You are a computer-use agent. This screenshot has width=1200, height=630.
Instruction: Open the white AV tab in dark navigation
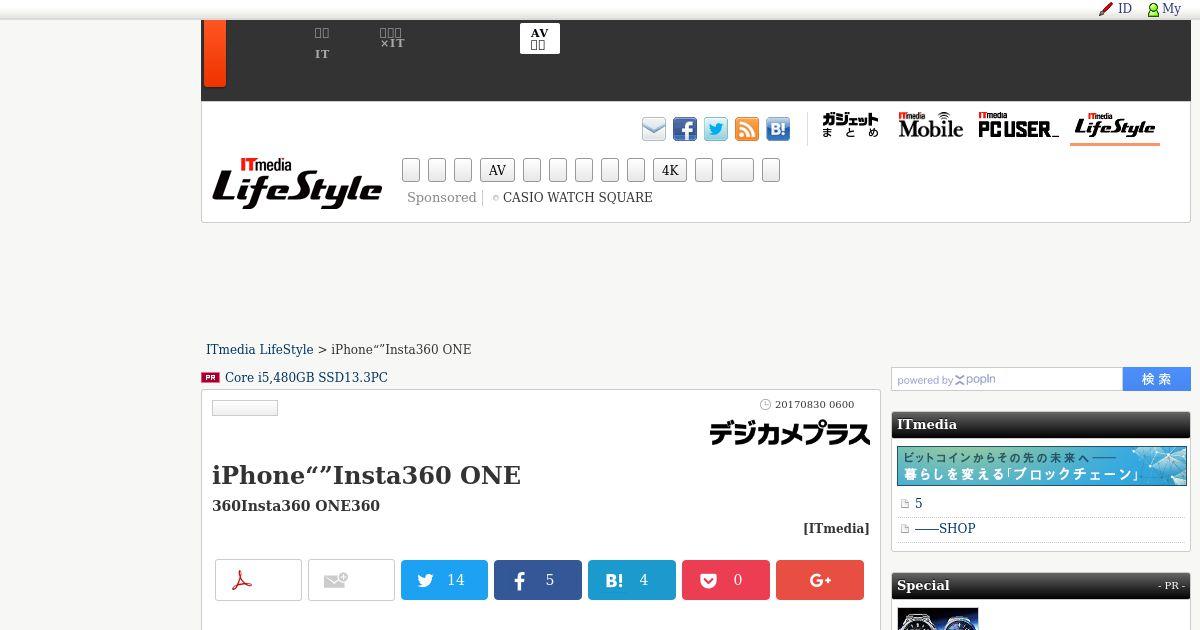539,39
